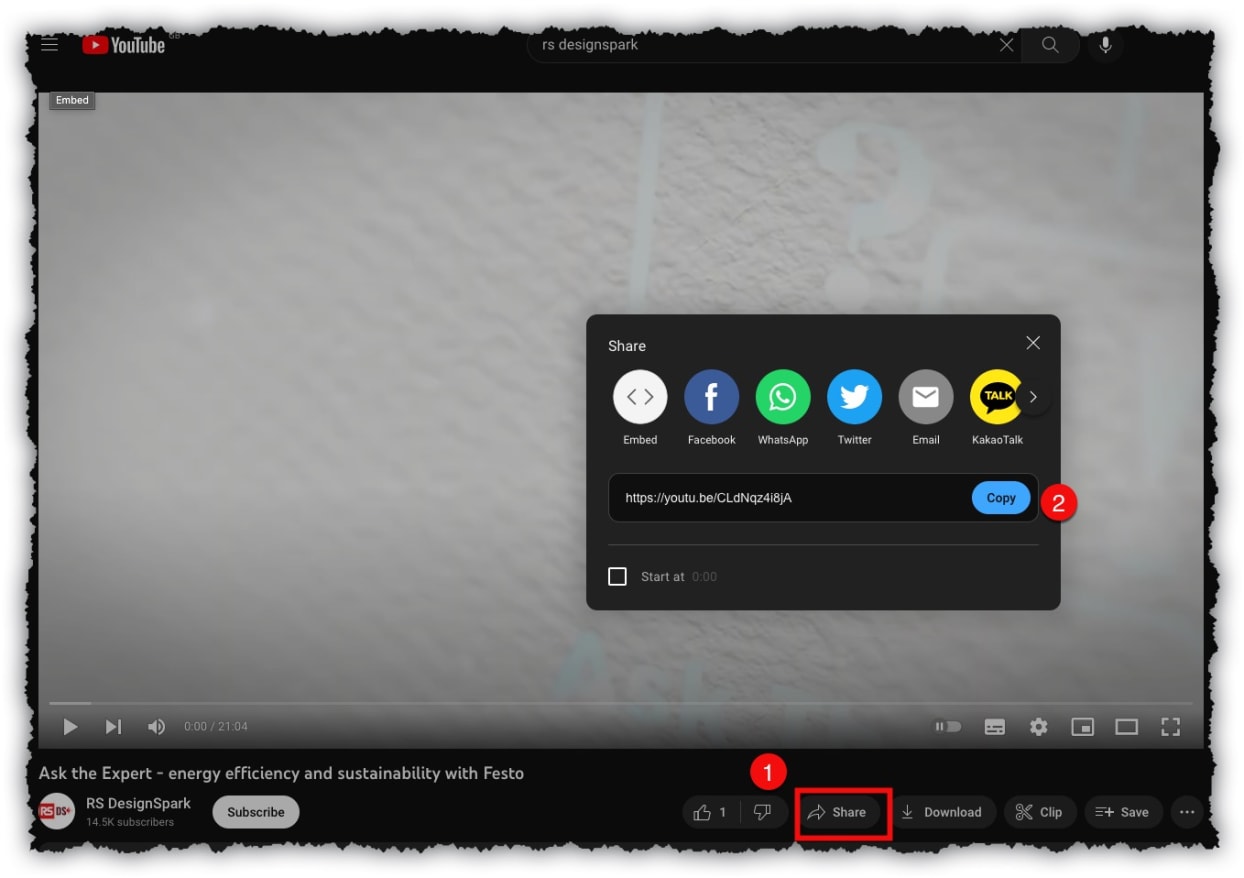Image resolution: width=1244 pixels, height=878 pixels.
Task: Share the video to Facebook
Action: pos(711,396)
